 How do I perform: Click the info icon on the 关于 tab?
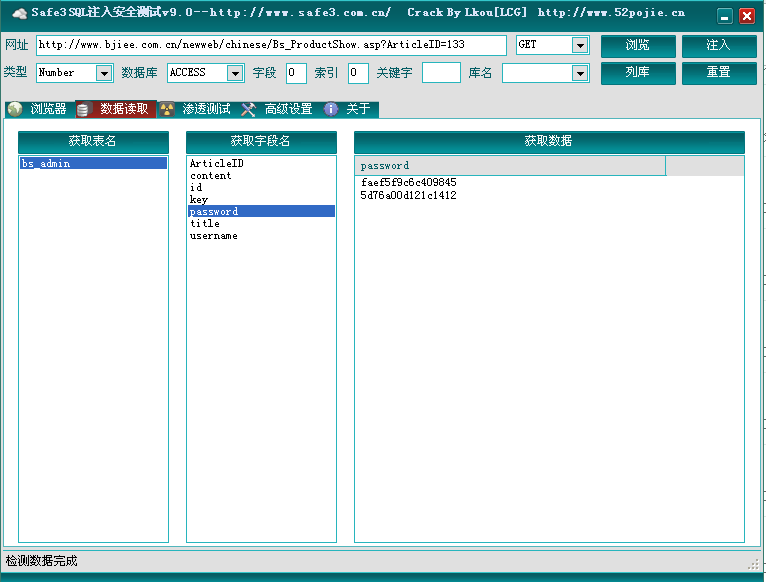pyautogui.click(x=331, y=109)
